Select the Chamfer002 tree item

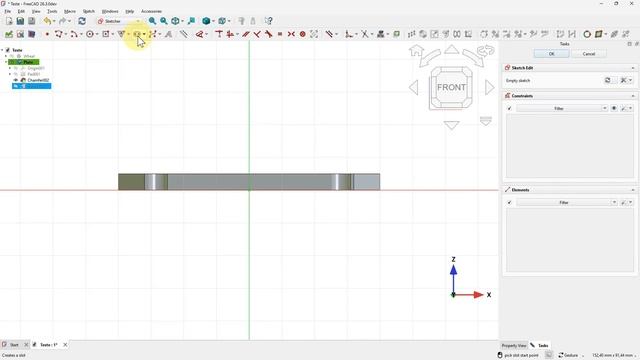pos(38,80)
